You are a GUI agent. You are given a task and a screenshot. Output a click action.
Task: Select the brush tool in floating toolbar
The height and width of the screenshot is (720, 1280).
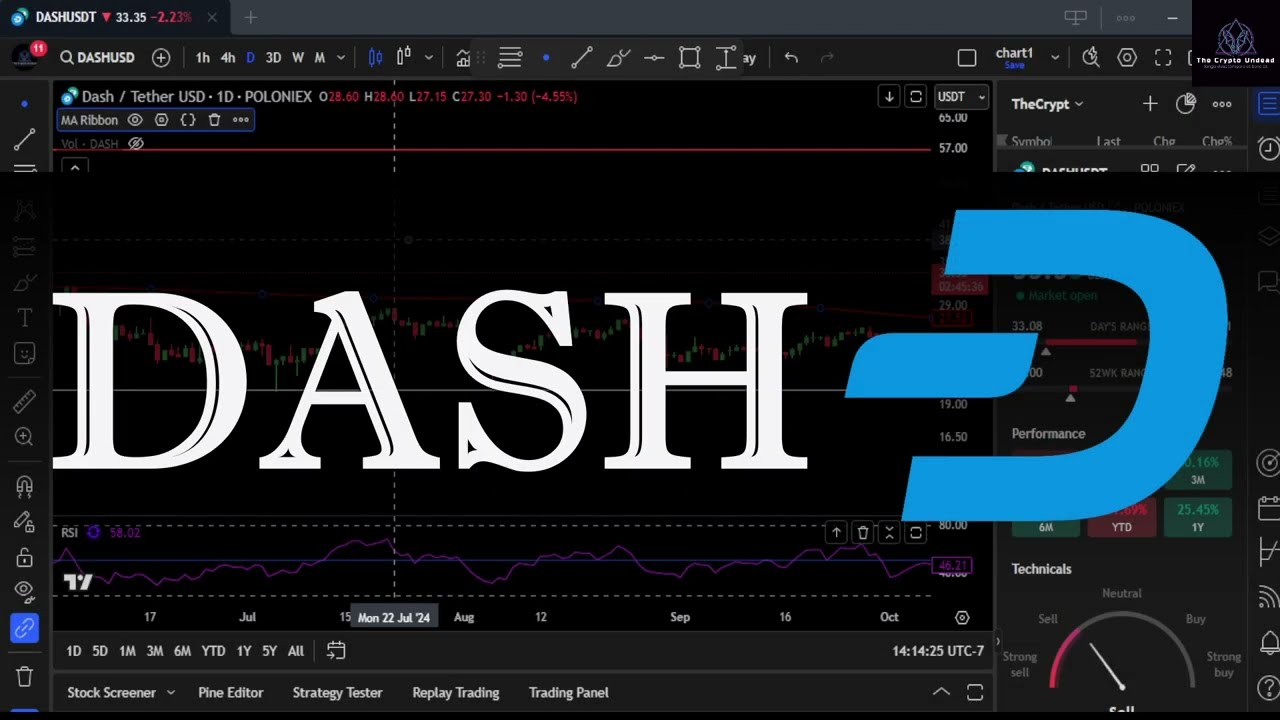[x=618, y=58]
